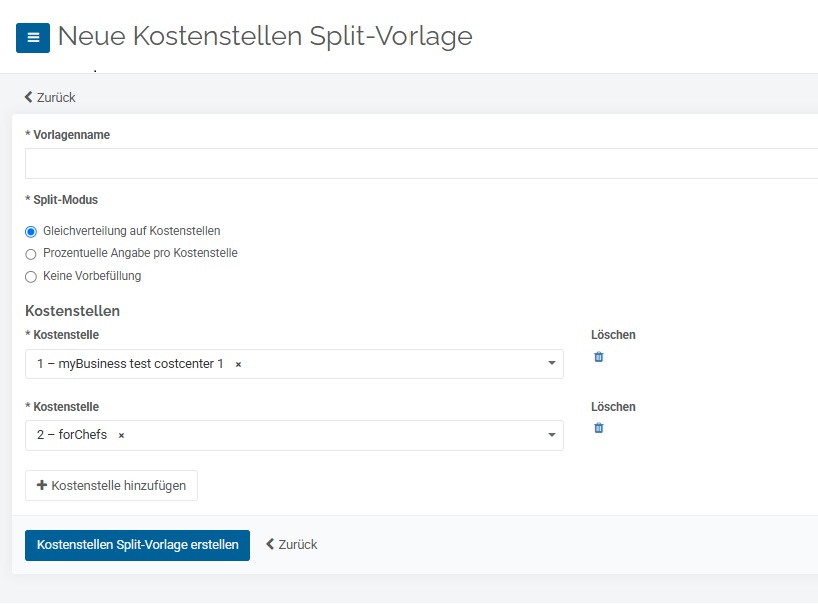
Task: Follow the Zurück link beside create button
Action: (292, 545)
